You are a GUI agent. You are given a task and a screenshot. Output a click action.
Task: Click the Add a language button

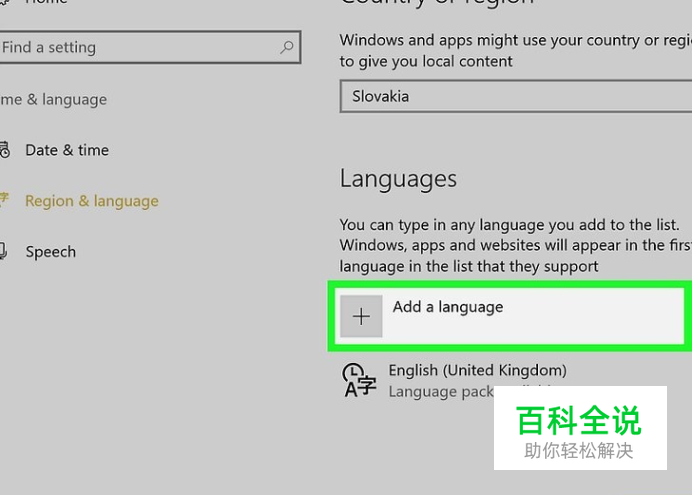tap(509, 316)
